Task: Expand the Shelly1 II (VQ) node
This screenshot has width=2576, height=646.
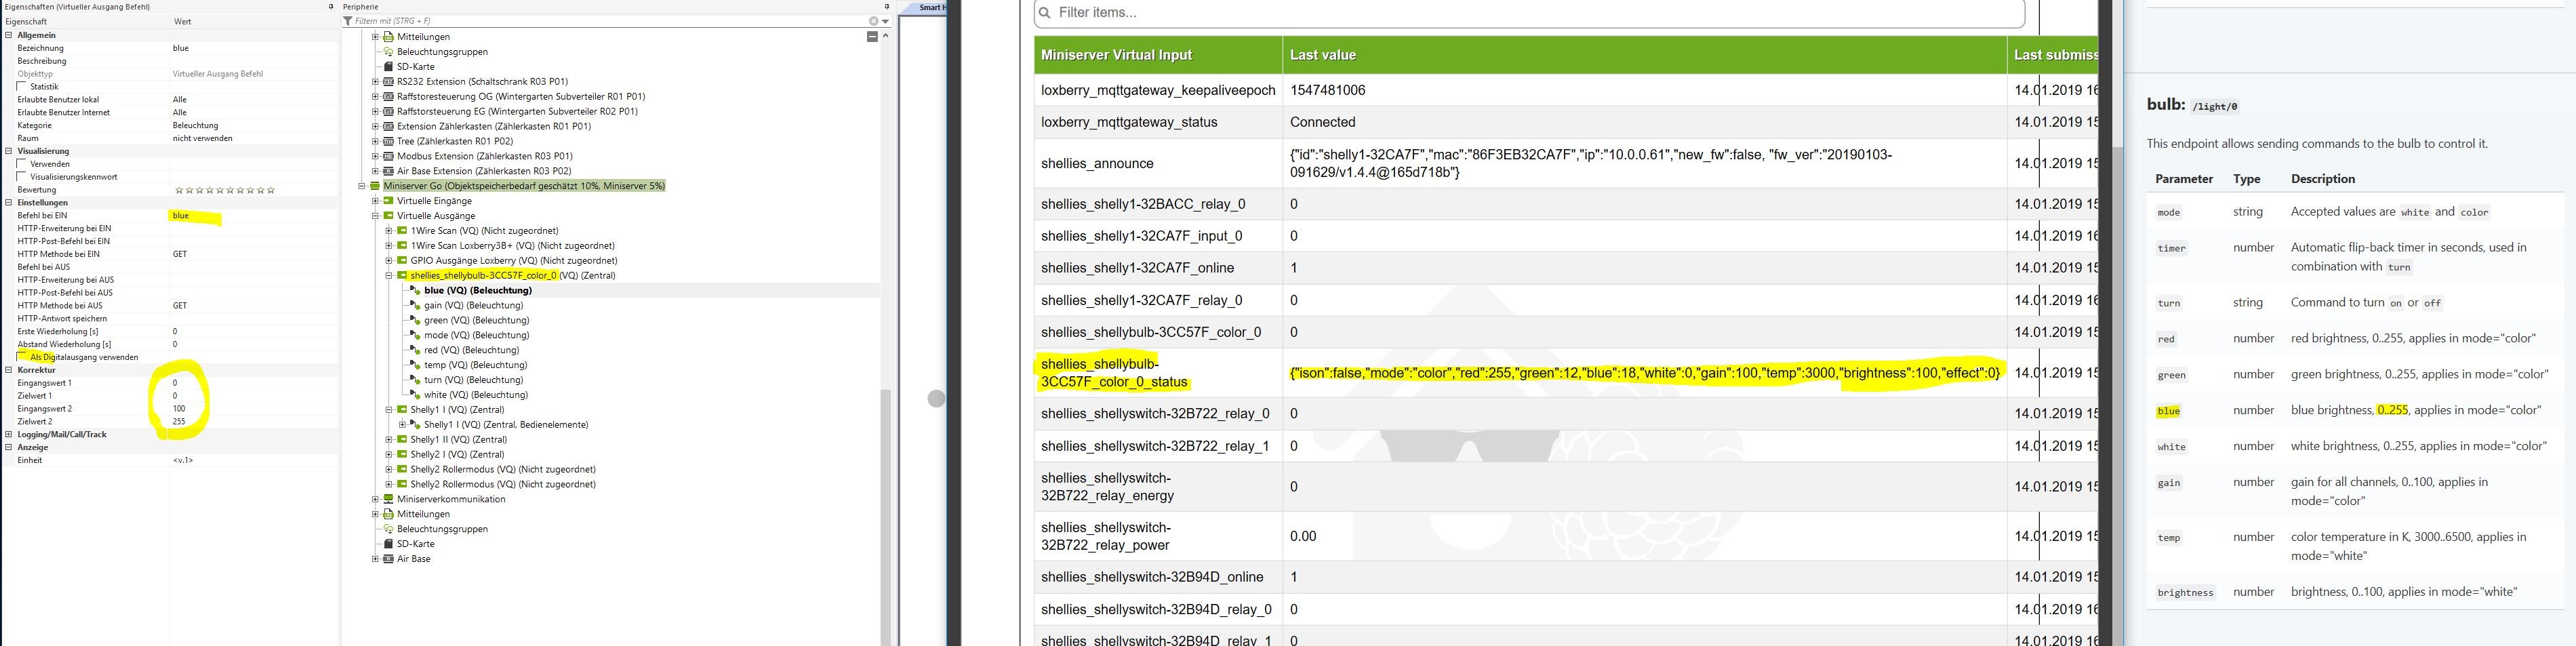Action: pos(389,440)
